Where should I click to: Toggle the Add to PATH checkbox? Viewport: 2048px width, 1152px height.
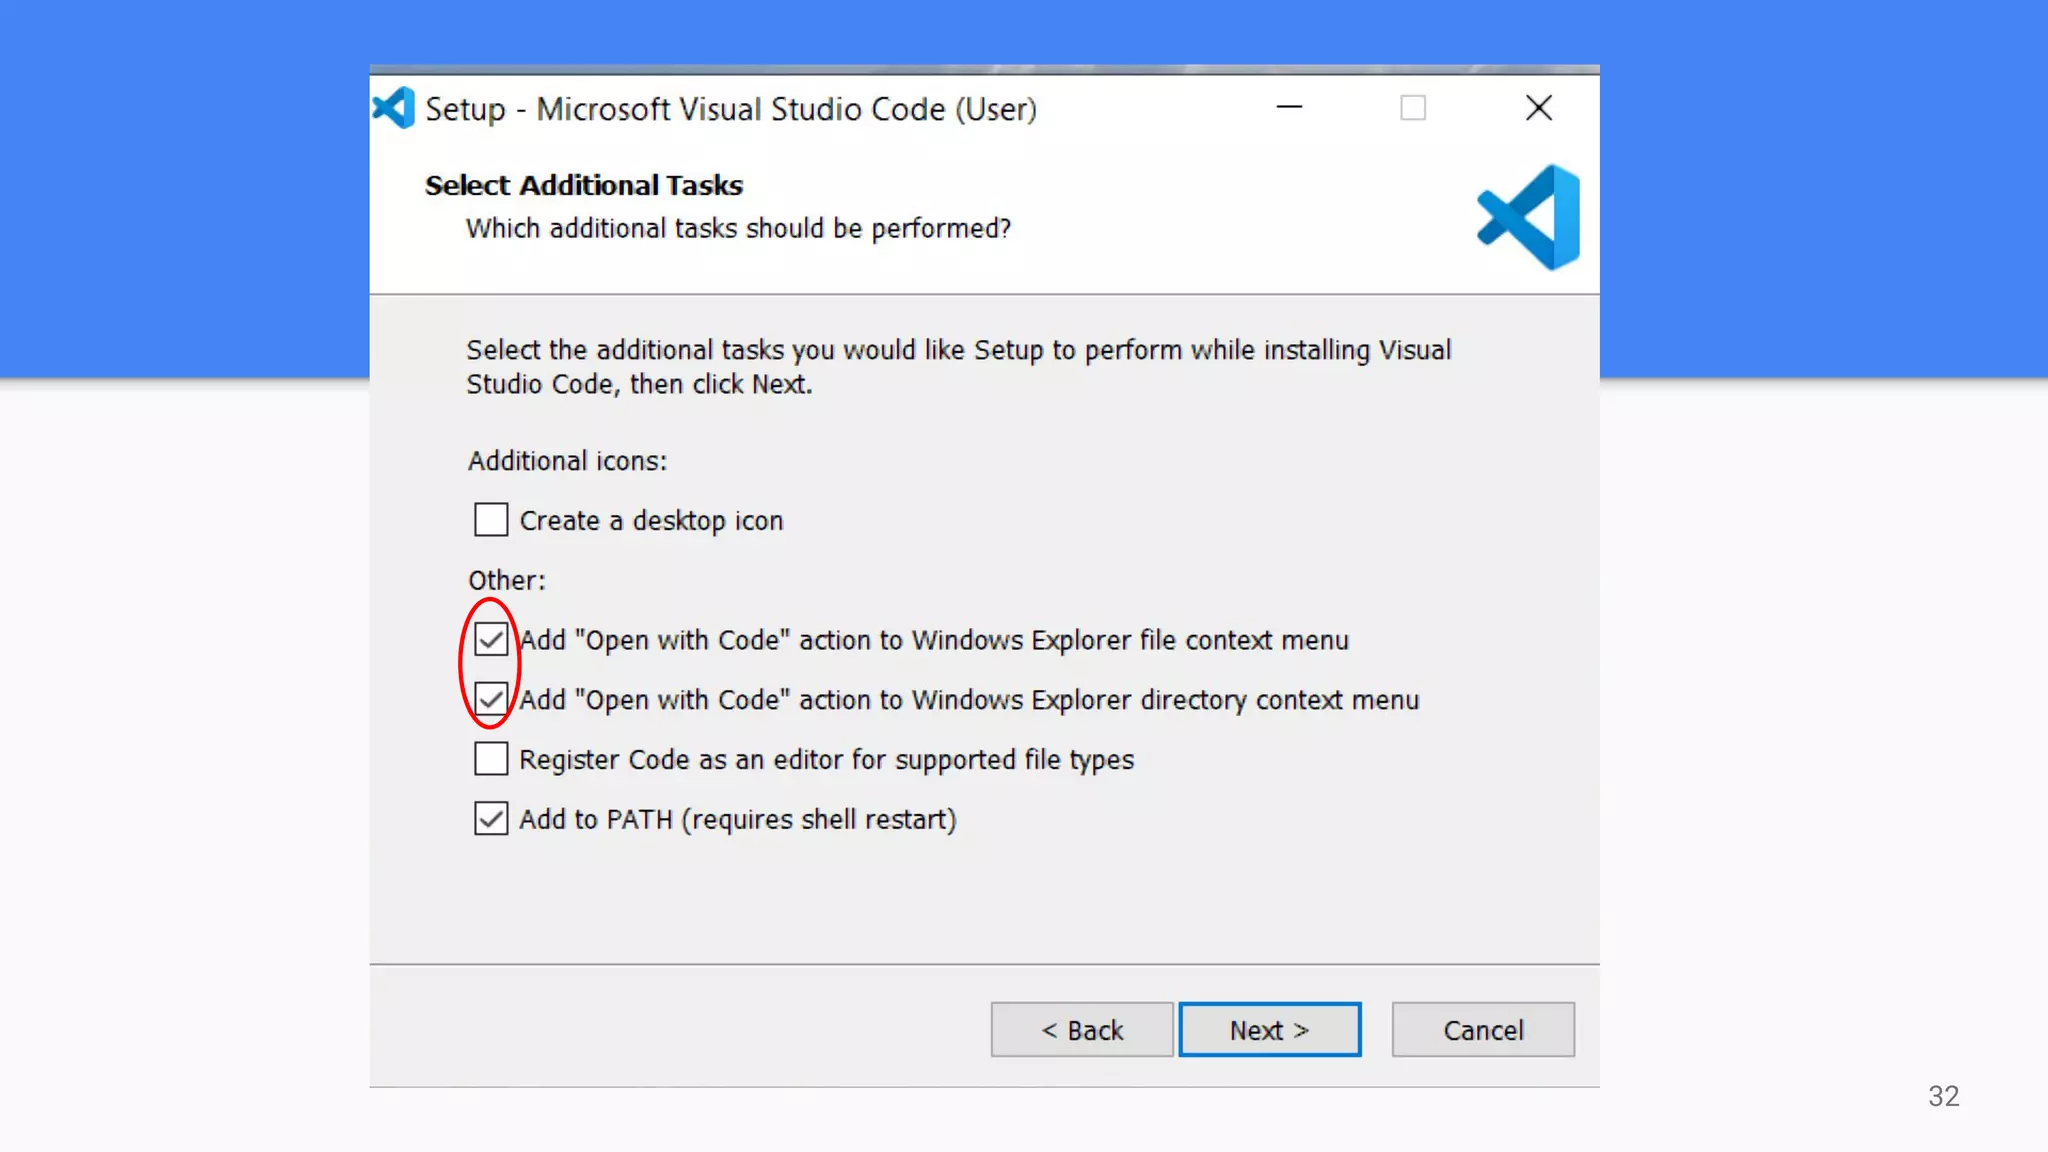pyautogui.click(x=490, y=819)
